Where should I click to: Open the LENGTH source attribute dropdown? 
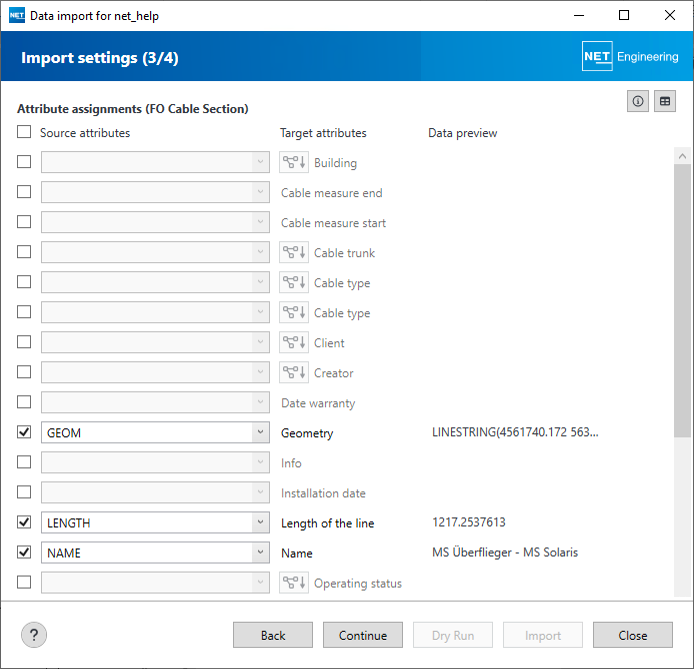(x=260, y=523)
